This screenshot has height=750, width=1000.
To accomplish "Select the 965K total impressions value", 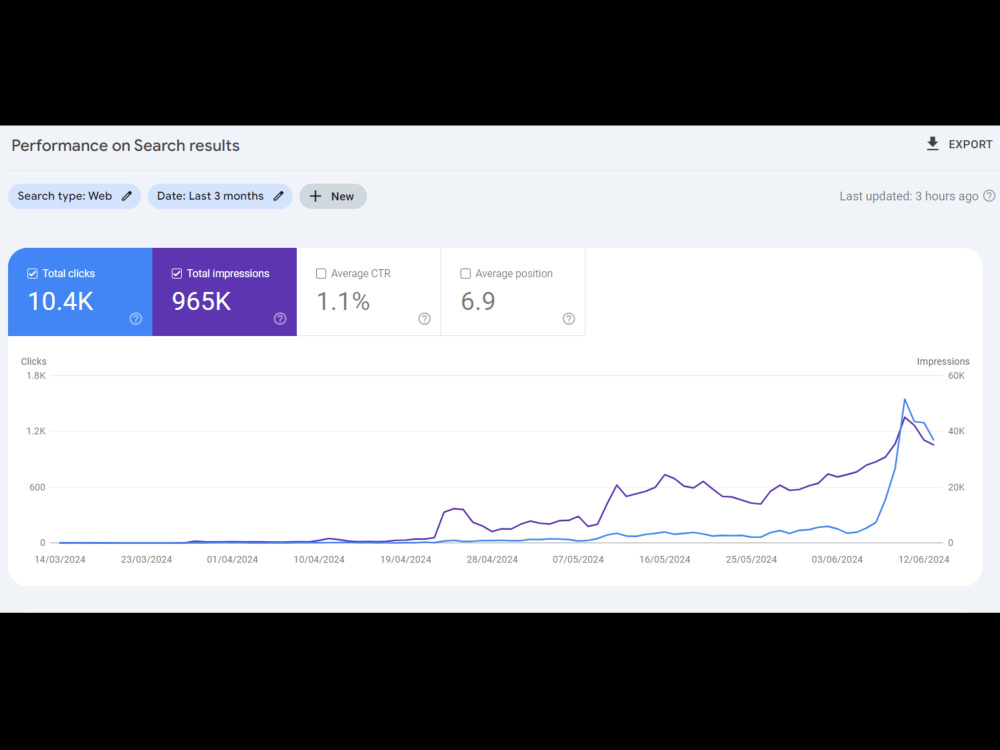I will tap(202, 302).
